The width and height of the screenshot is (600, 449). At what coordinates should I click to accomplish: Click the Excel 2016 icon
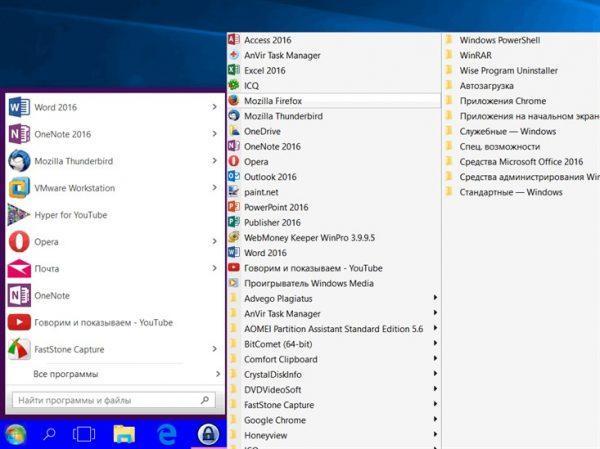(x=234, y=70)
